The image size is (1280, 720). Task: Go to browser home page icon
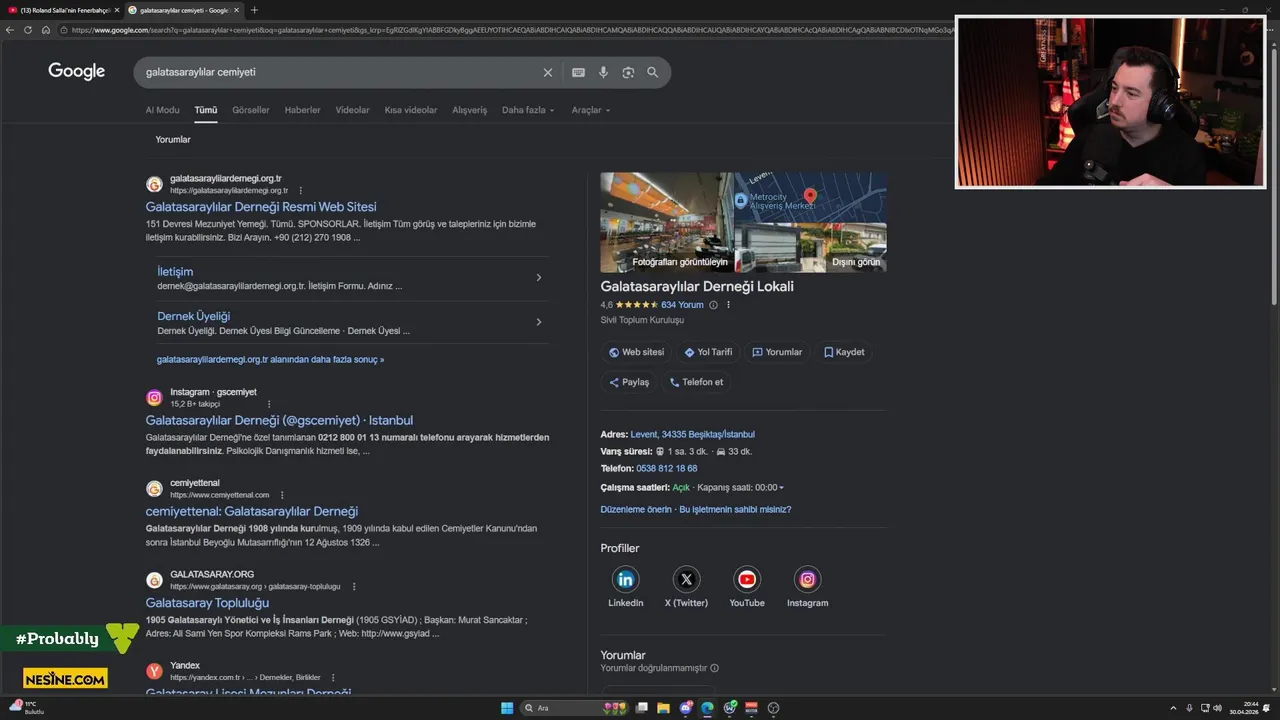click(45, 30)
